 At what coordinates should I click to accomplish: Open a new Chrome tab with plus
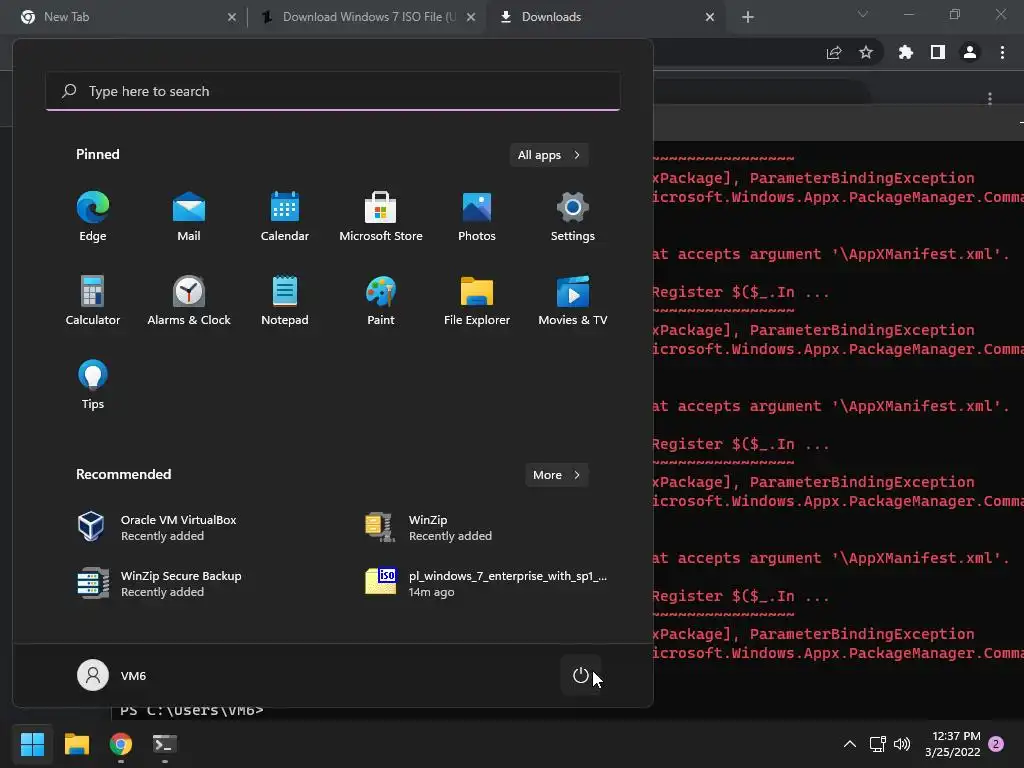pos(748,17)
